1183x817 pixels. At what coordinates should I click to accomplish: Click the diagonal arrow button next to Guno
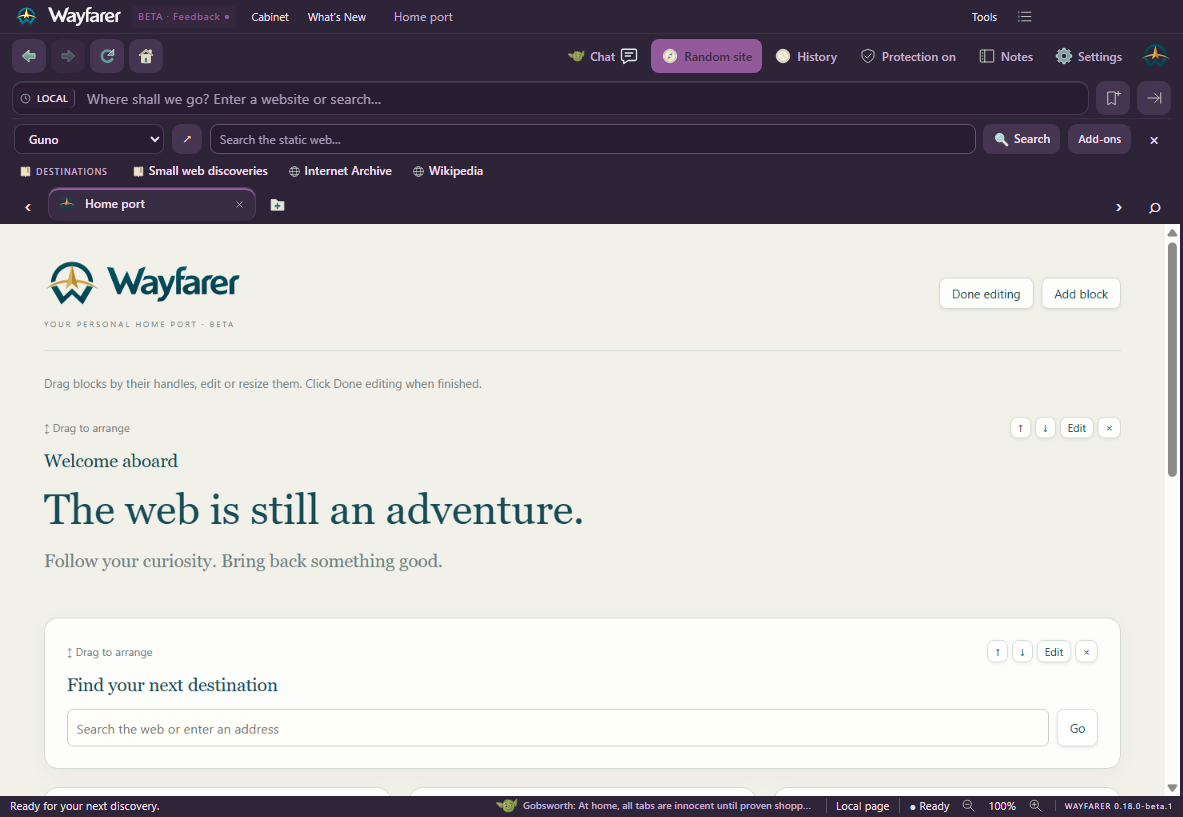pos(187,140)
